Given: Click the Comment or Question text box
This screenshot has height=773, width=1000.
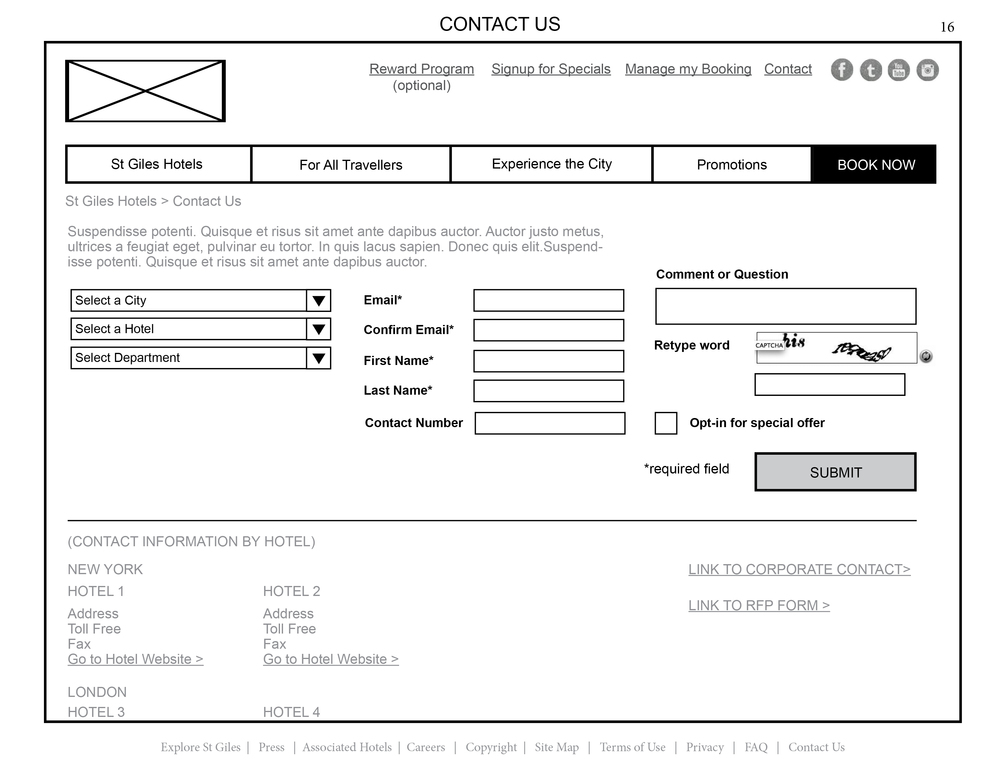Looking at the screenshot, I should (786, 306).
